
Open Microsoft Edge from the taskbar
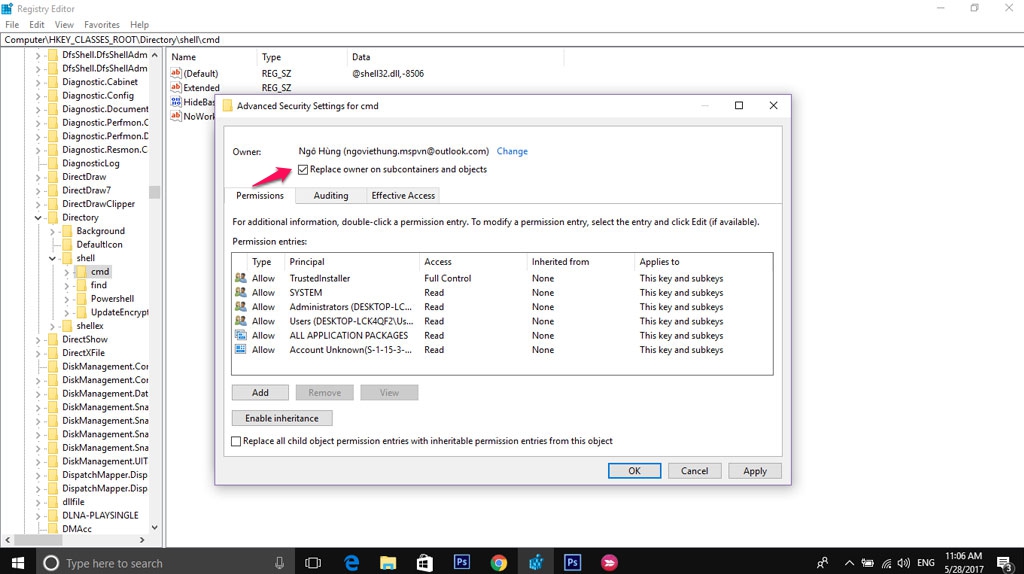coord(352,563)
